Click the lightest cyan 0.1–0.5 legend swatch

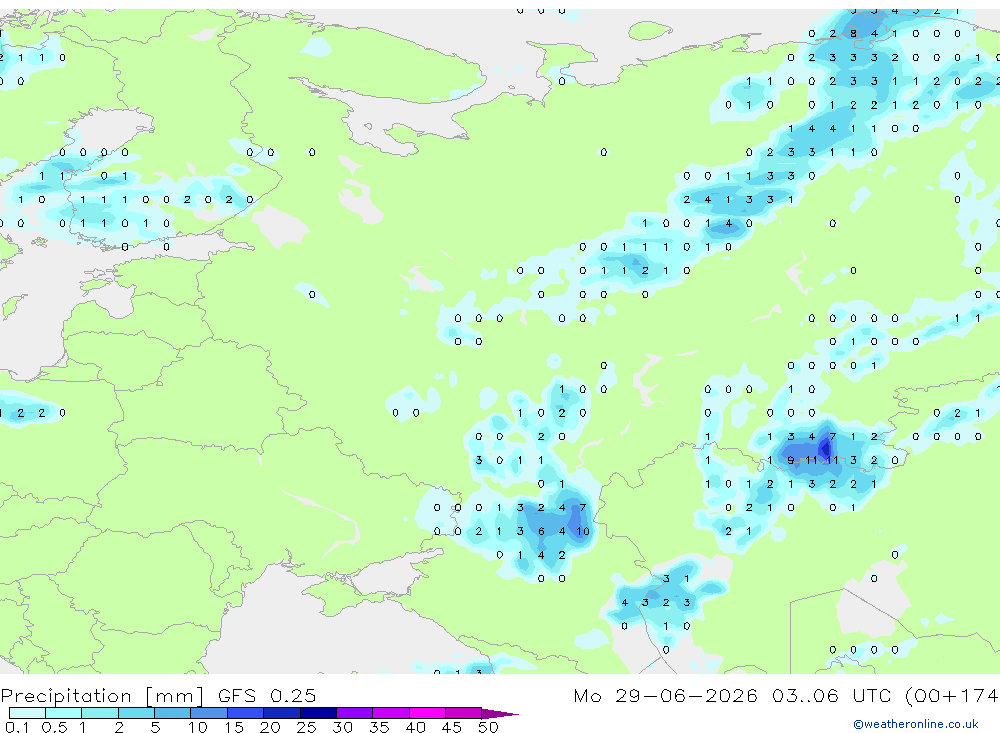point(27,713)
